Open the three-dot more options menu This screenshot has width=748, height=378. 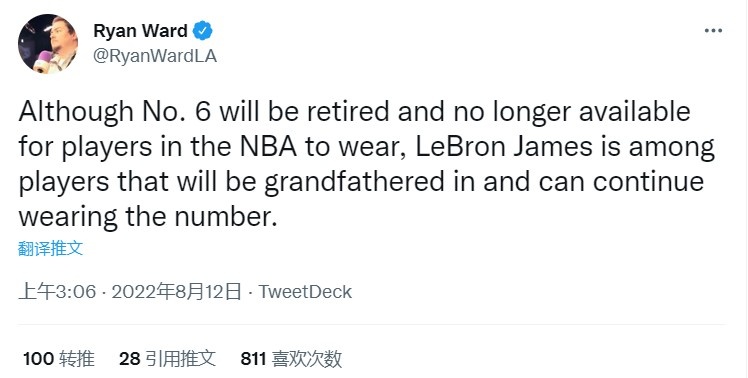tap(713, 31)
